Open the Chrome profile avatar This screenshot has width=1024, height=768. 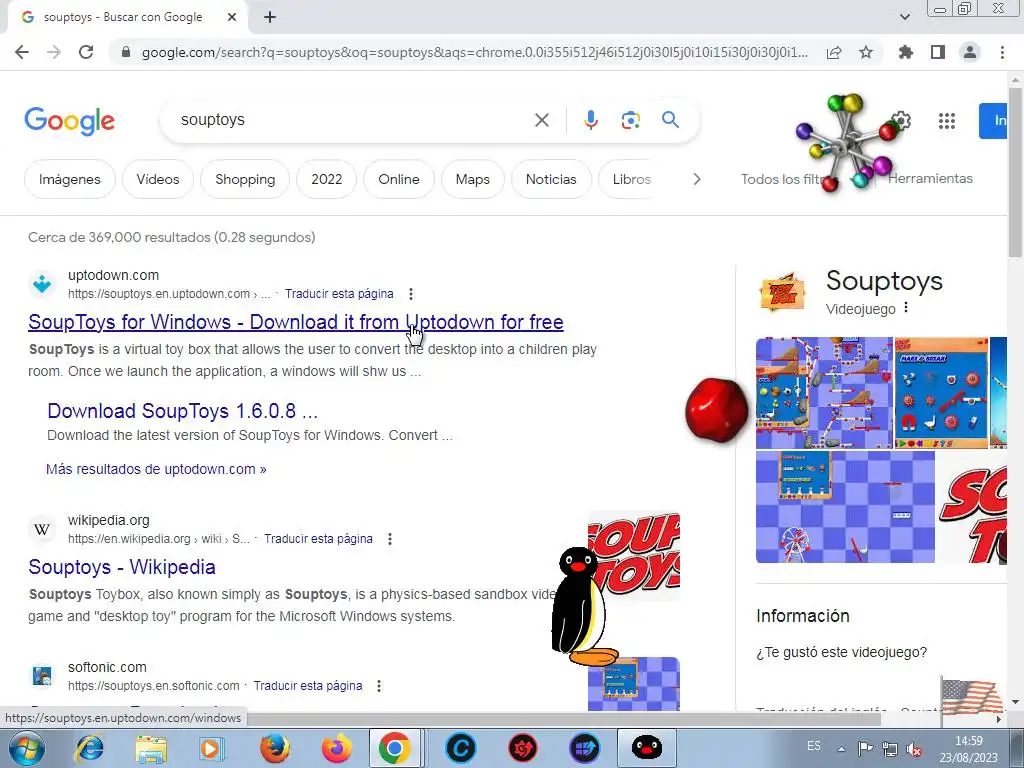(x=970, y=52)
